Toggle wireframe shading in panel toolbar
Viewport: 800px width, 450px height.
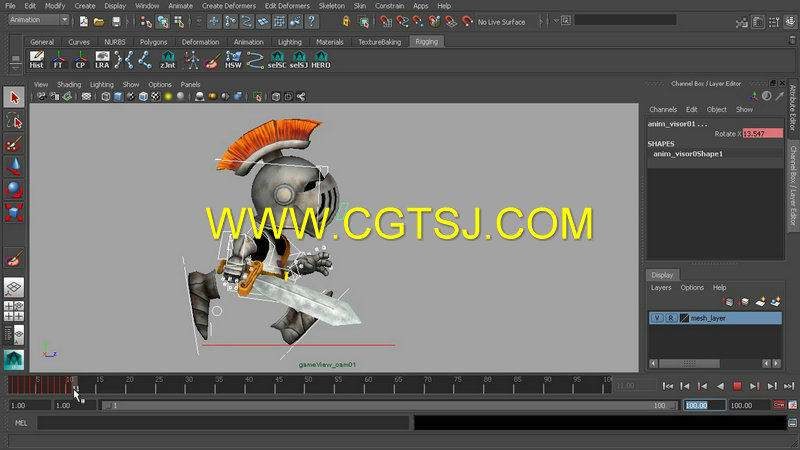(x=106, y=96)
